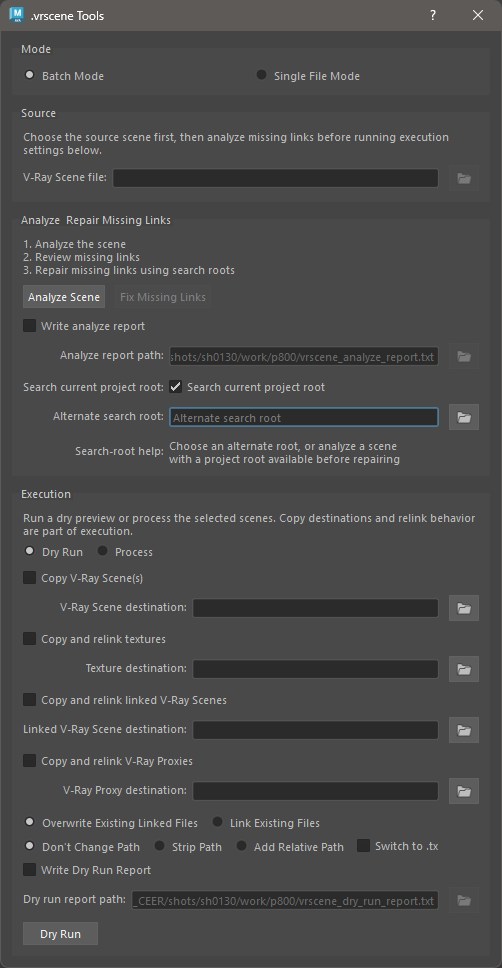The image size is (502, 968).
Task: Browse for V-Ray Proxy destination folder
Action: pyautogui.click(x=464, y=791)
